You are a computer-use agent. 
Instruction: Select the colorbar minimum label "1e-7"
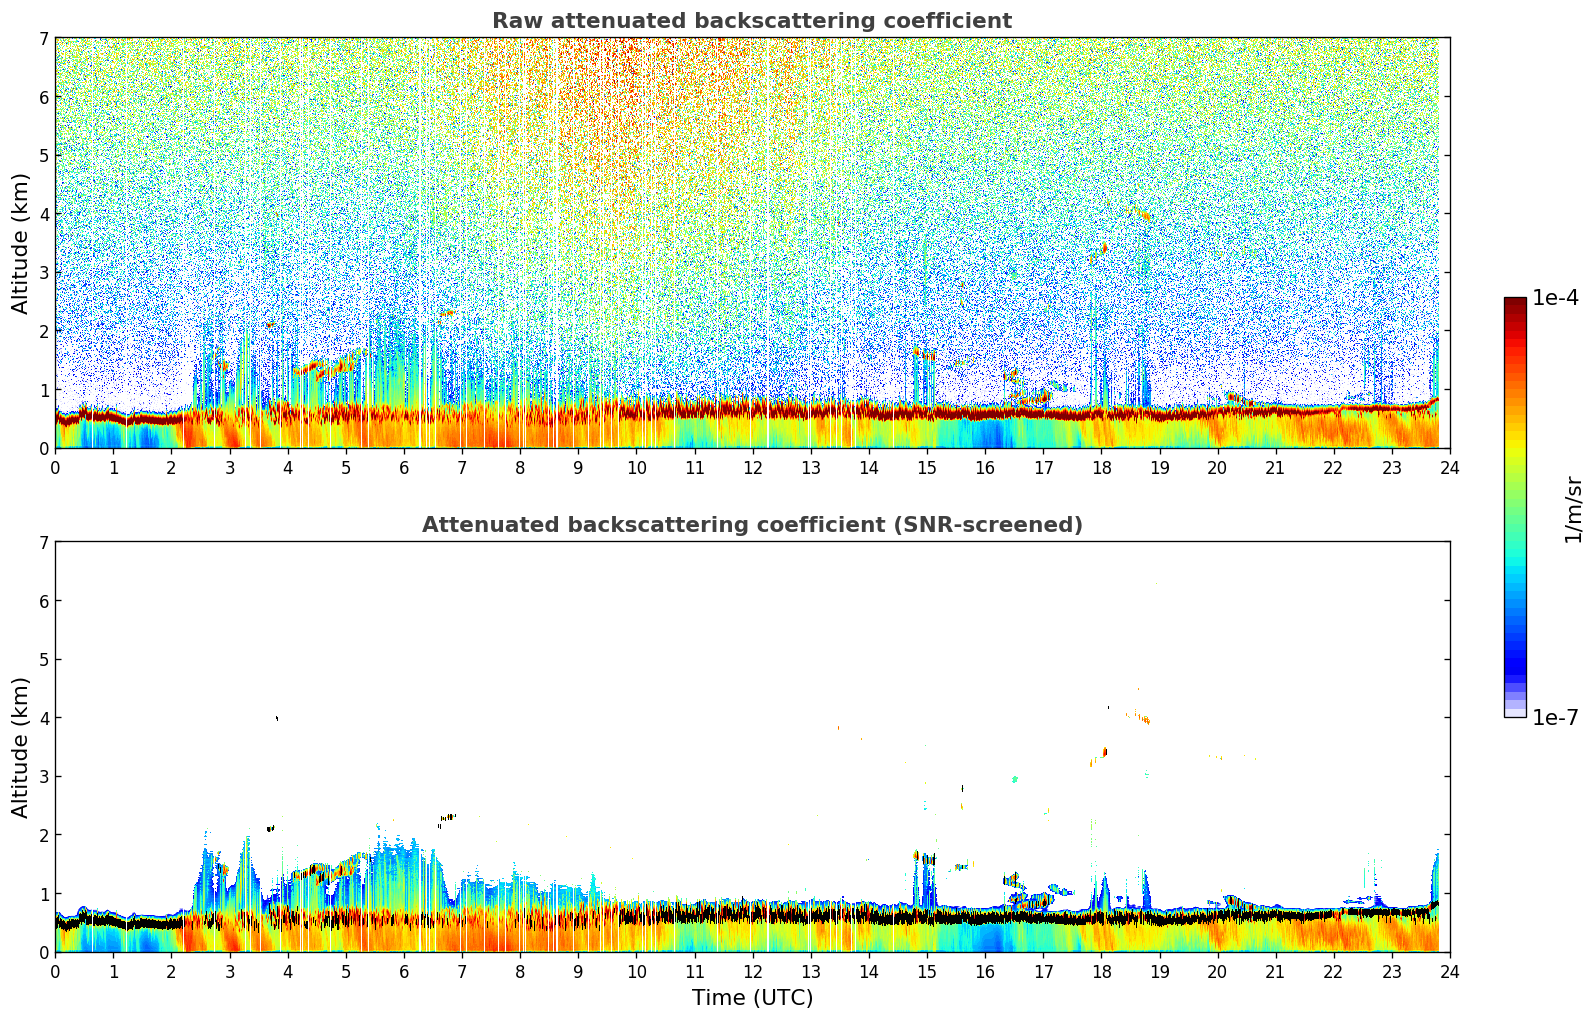click(x=1556, y=718)
